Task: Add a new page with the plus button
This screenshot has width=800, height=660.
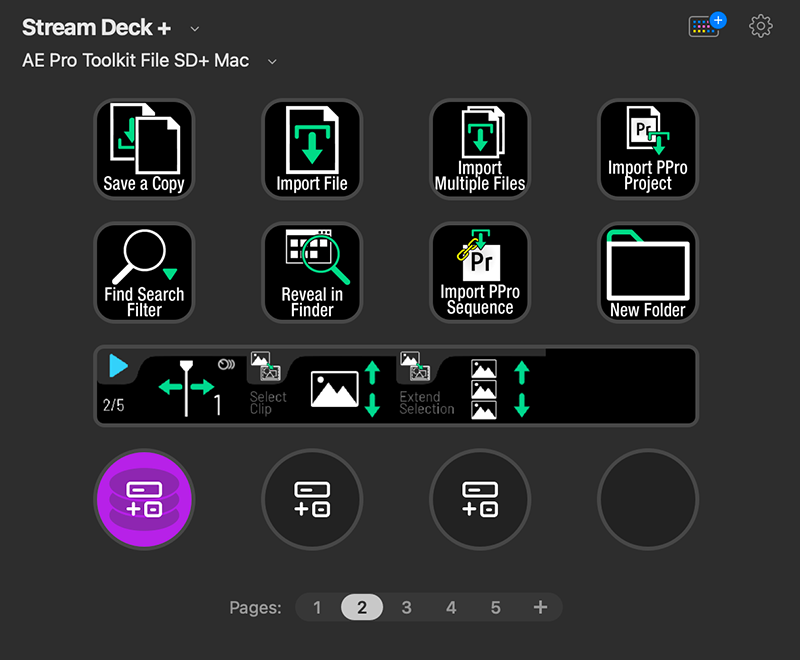Action: point(540,607)
